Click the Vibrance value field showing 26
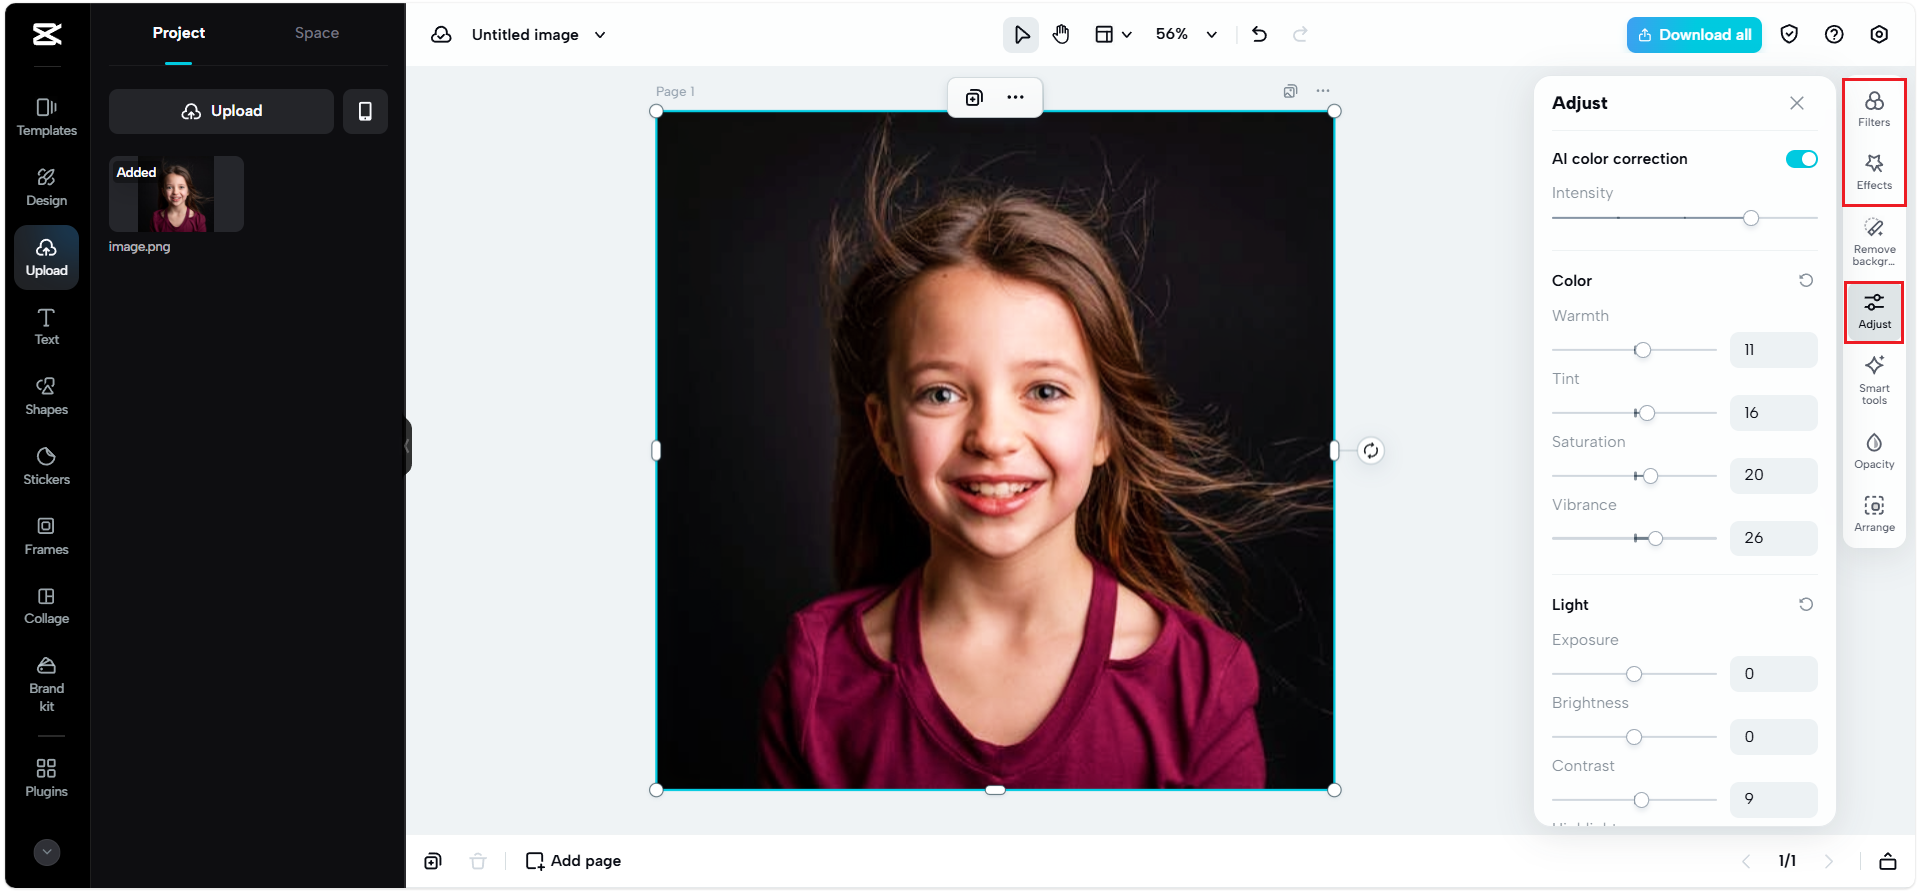1920x893 pixels. tap(1773, 538)
